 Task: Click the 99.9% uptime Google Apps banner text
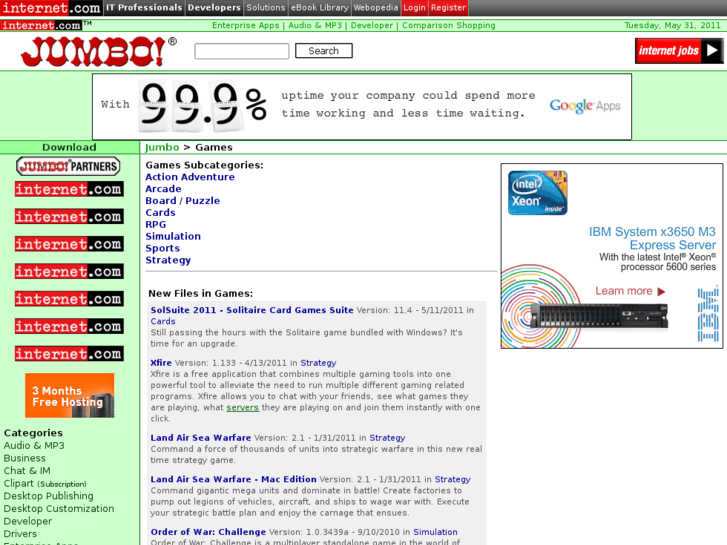(x=408, y=104)
